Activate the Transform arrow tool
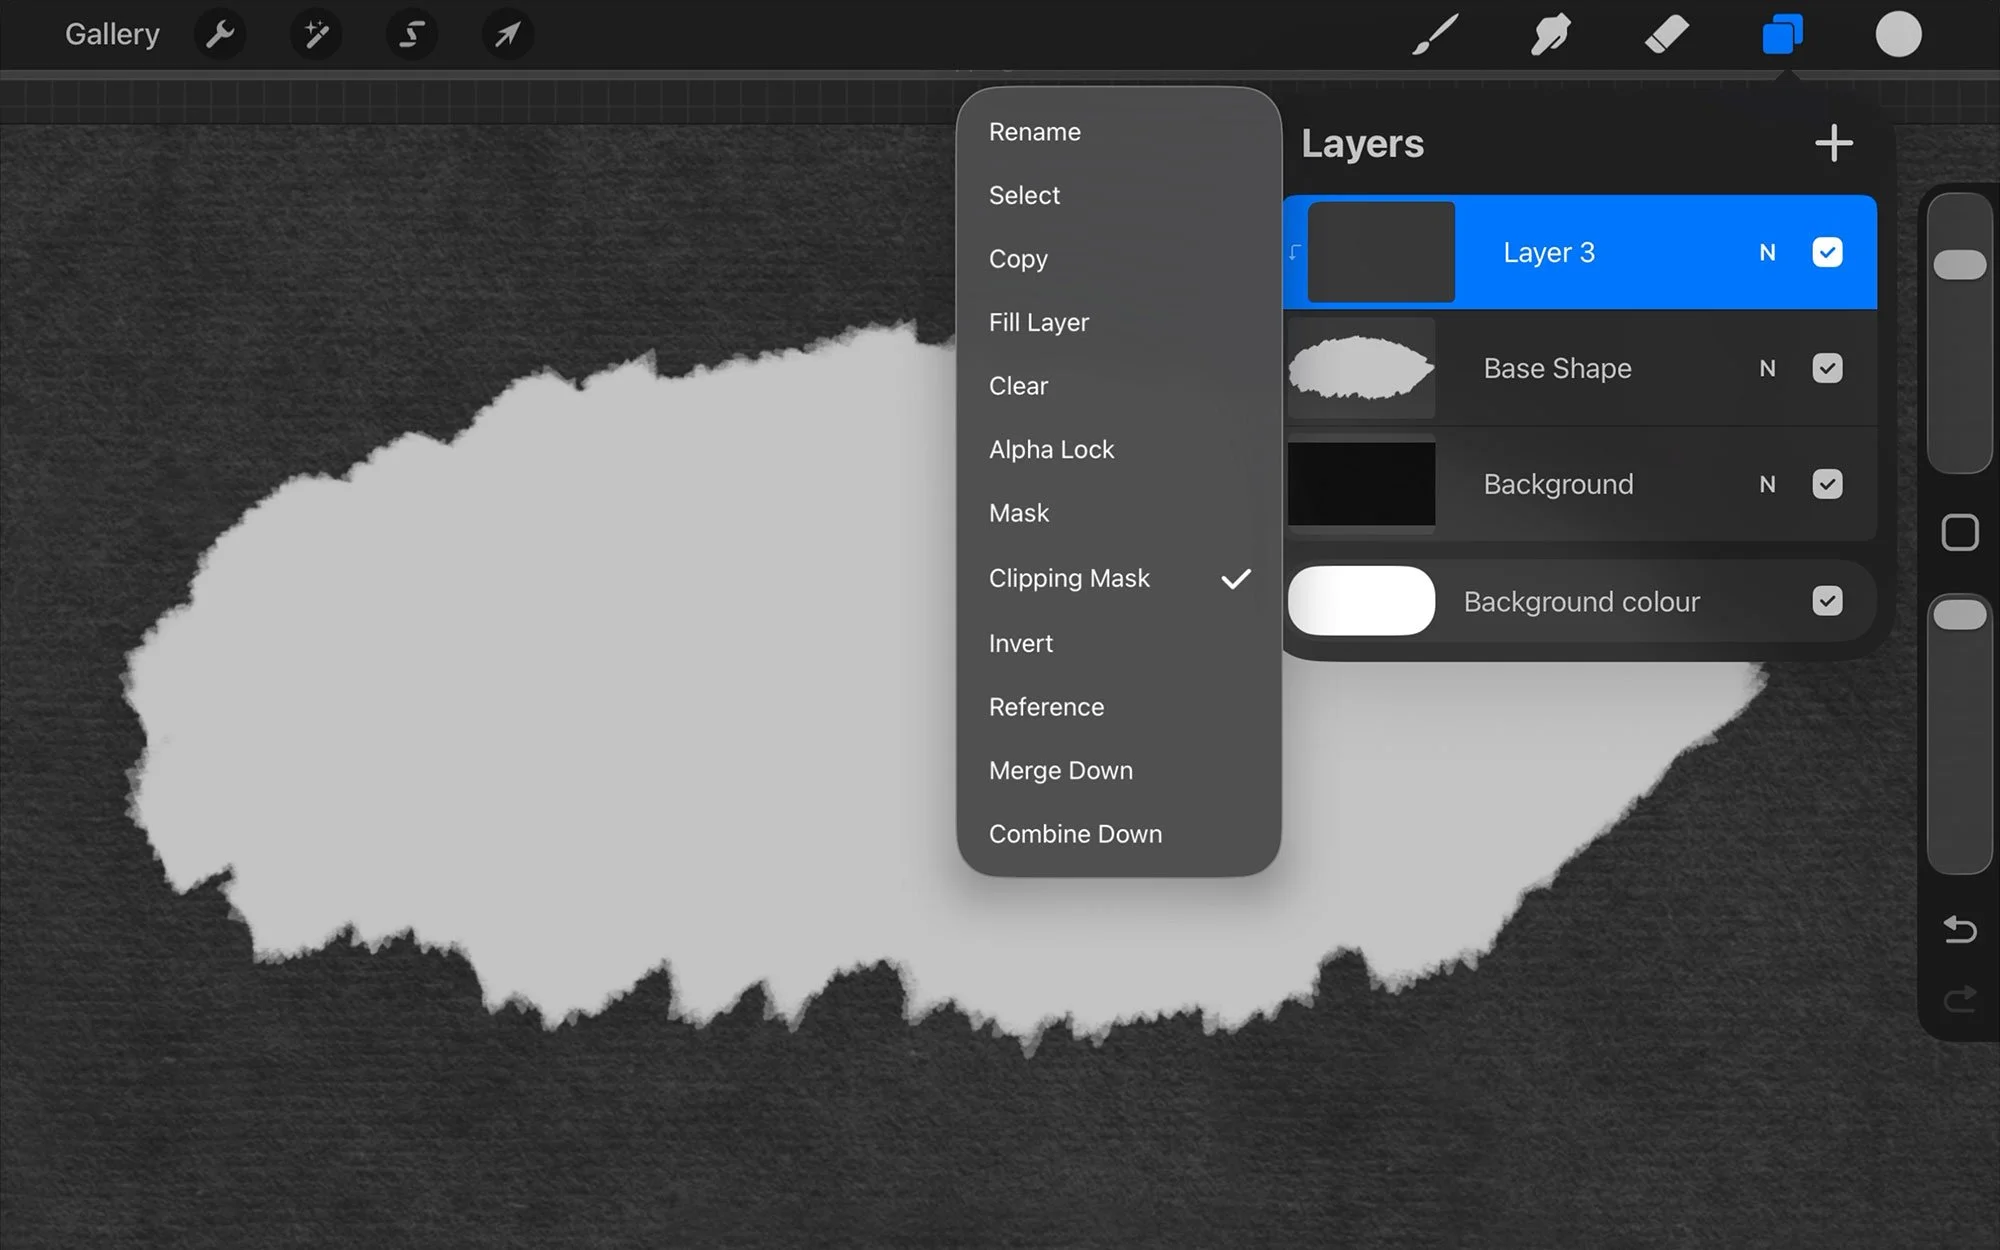 pyautogui.click(x=507, y=35)
